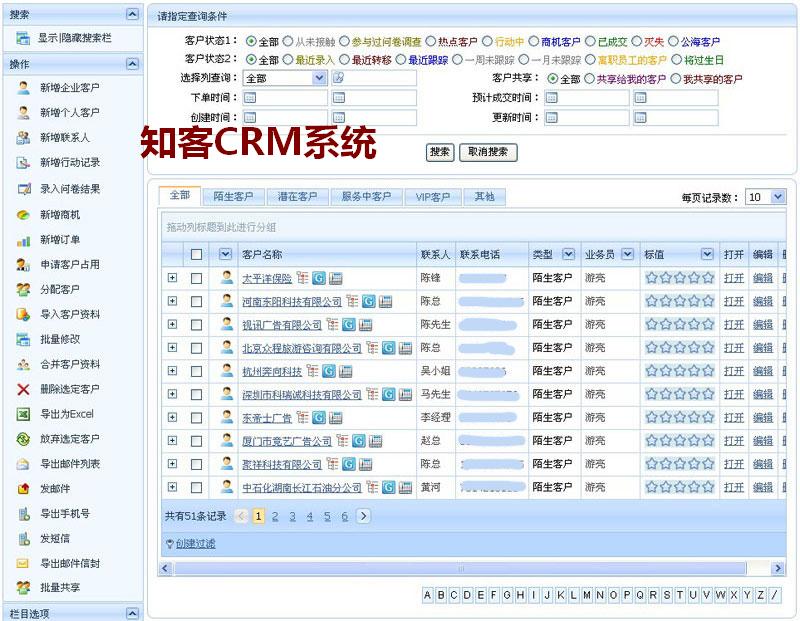Click the 导出为Excel icon
This screenshot has width=800, height=621.
(x=23, y=414)
